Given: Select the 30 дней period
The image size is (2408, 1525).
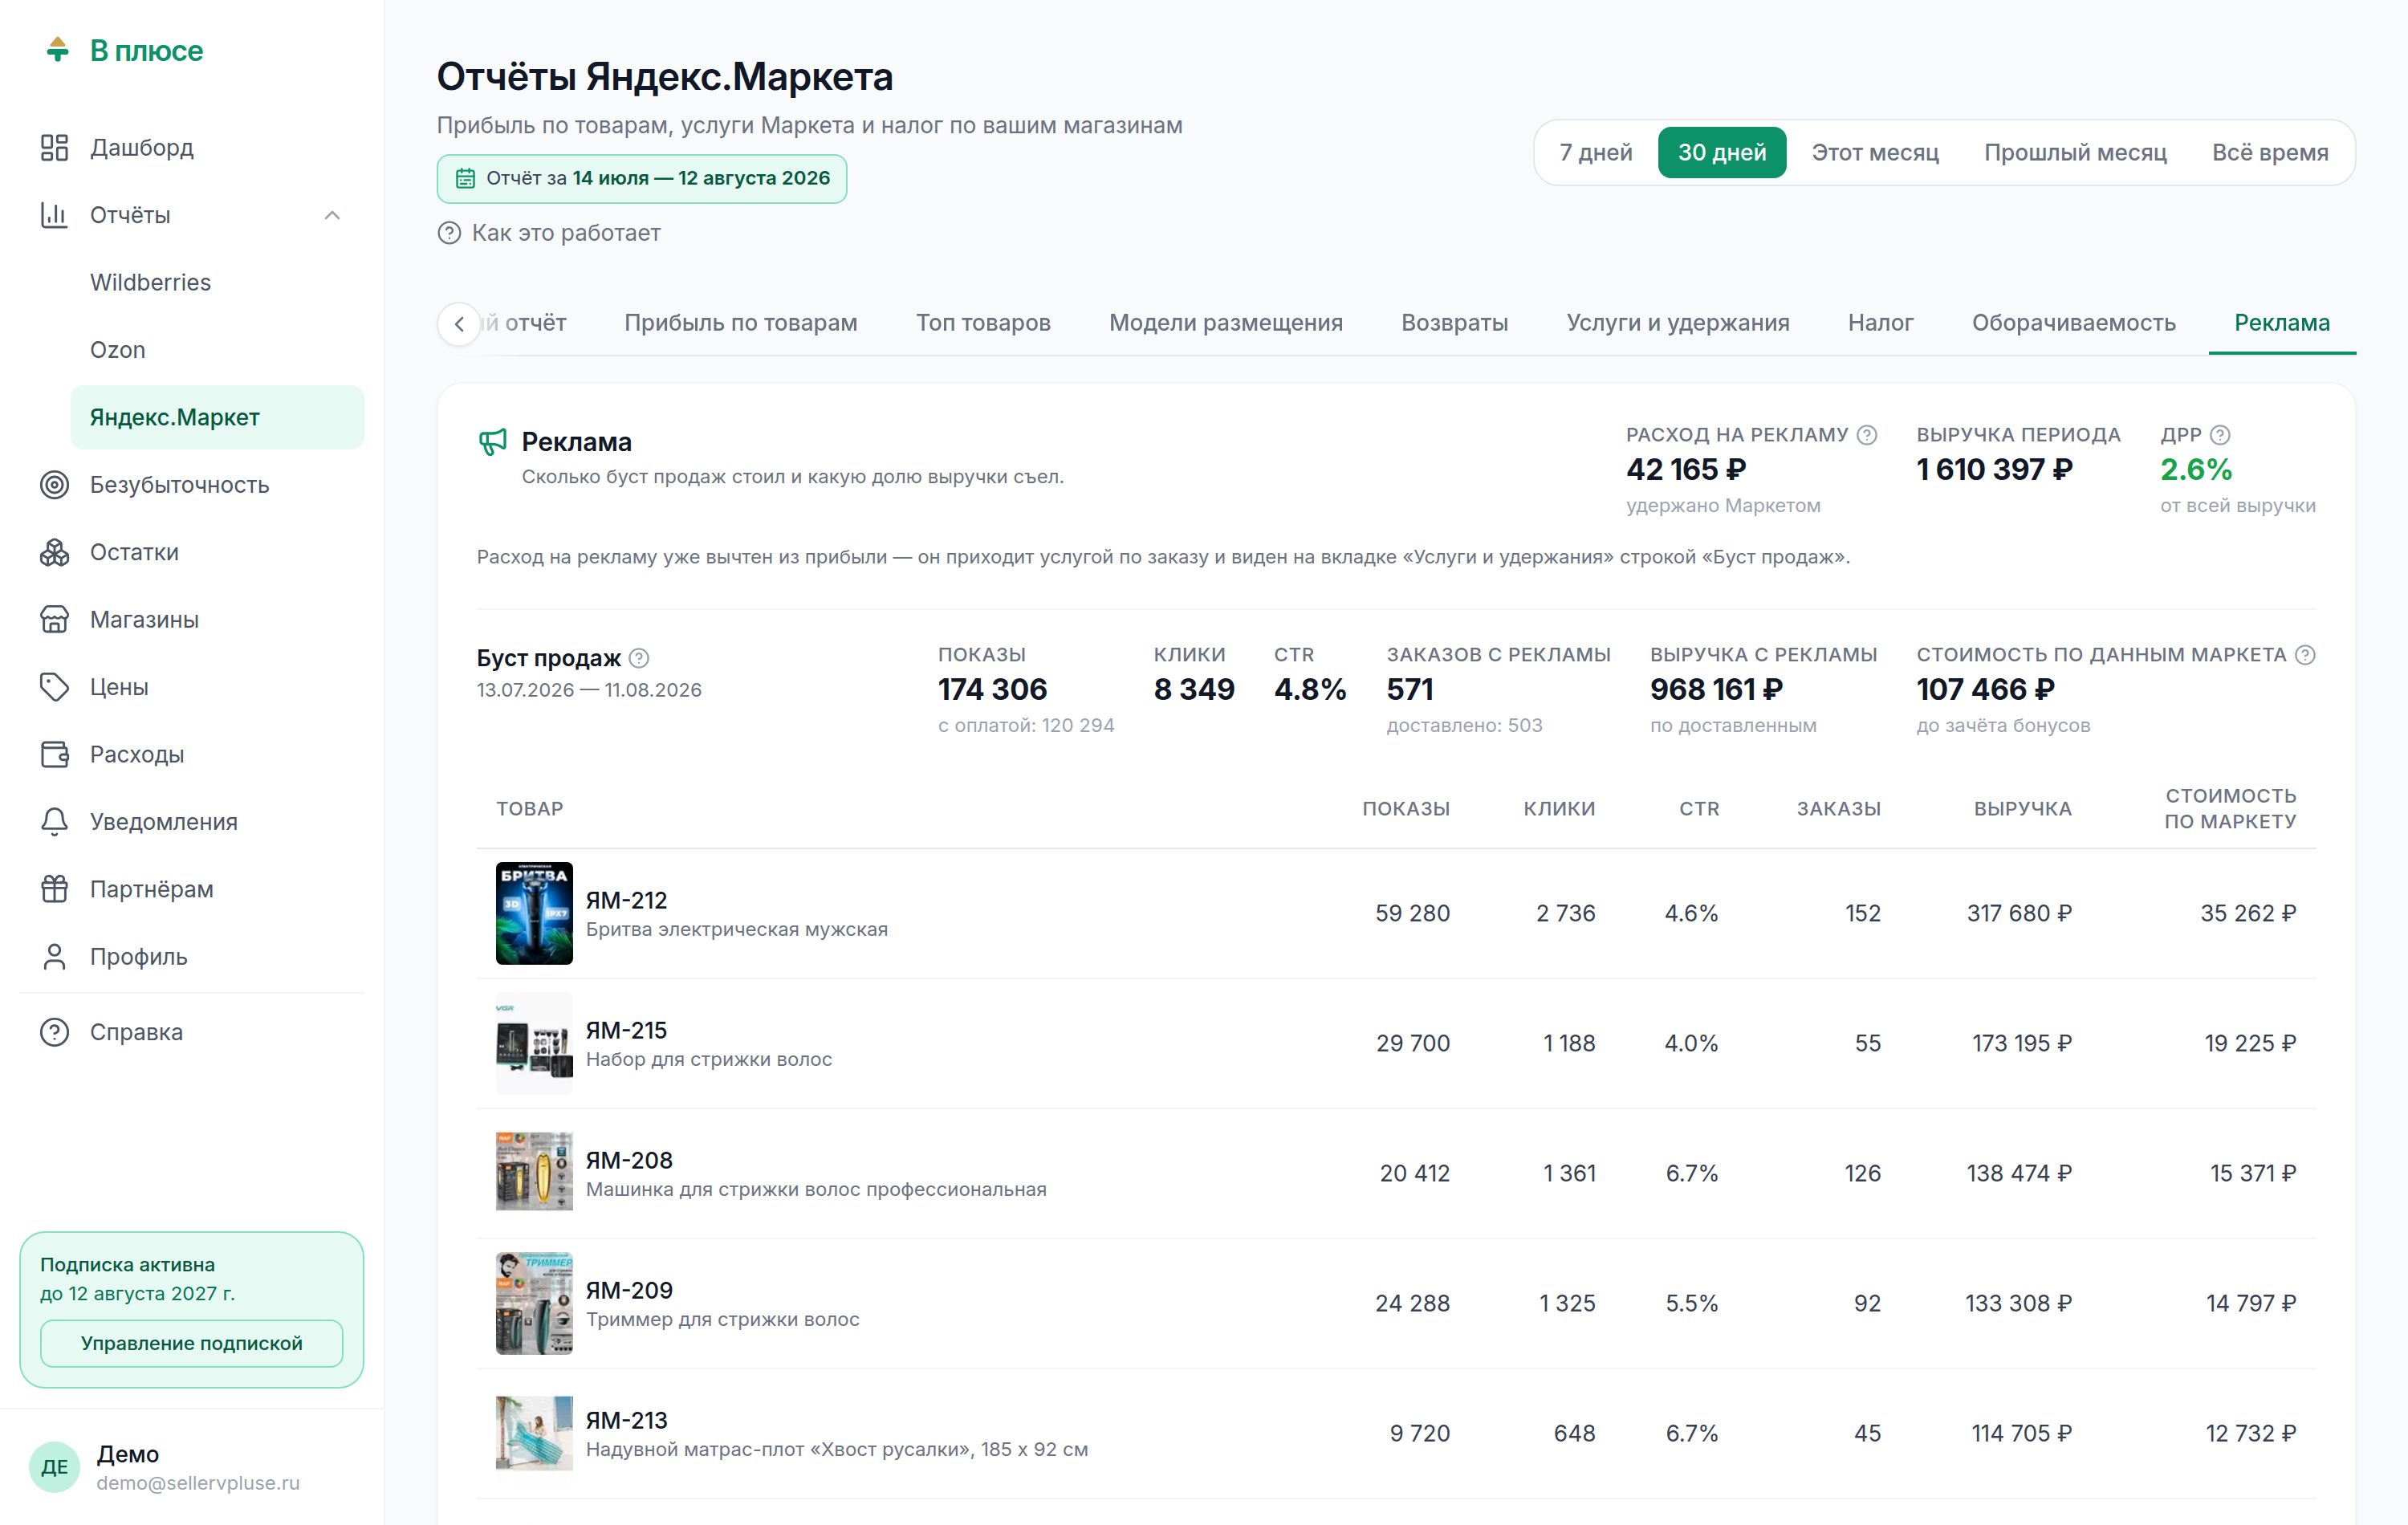Looking at the screenshot, I should (x=1722, y=153).
